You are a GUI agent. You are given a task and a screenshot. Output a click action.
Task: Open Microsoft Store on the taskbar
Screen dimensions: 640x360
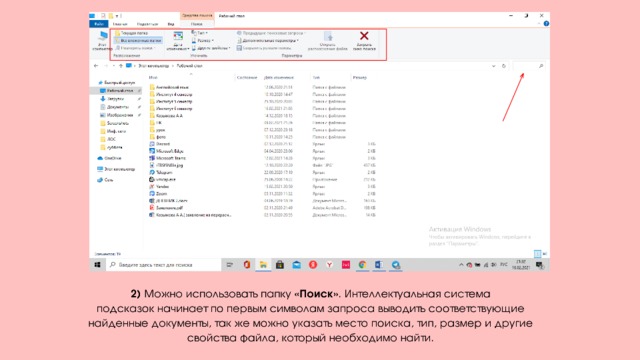point(280,265)
